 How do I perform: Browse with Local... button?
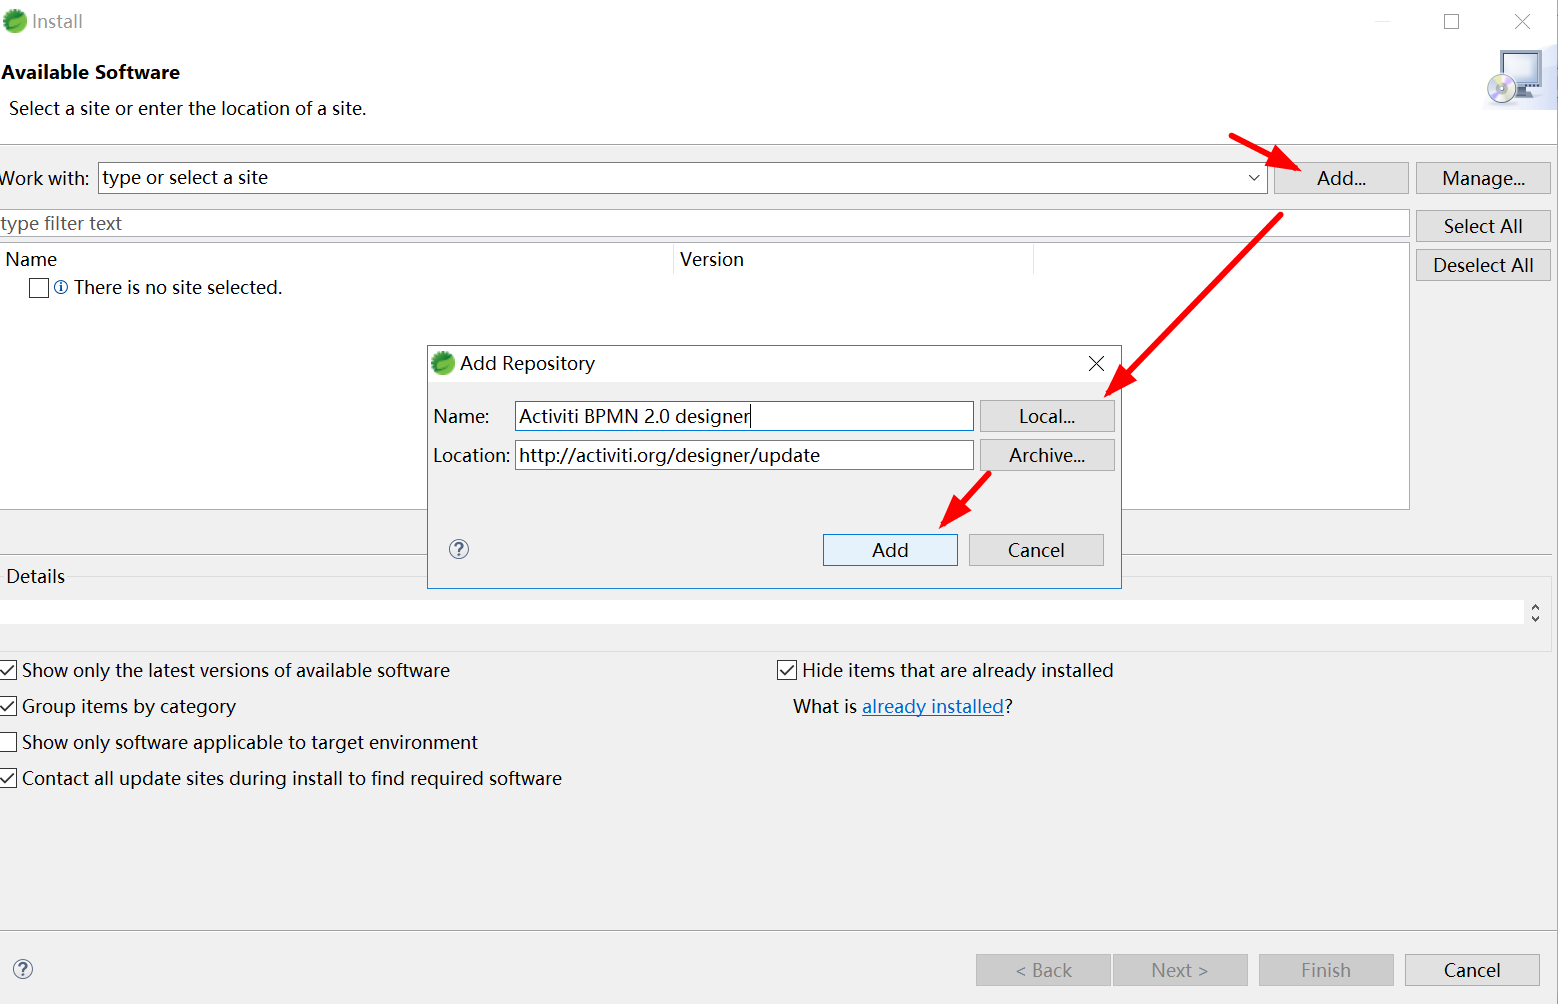click(1047, 416)
